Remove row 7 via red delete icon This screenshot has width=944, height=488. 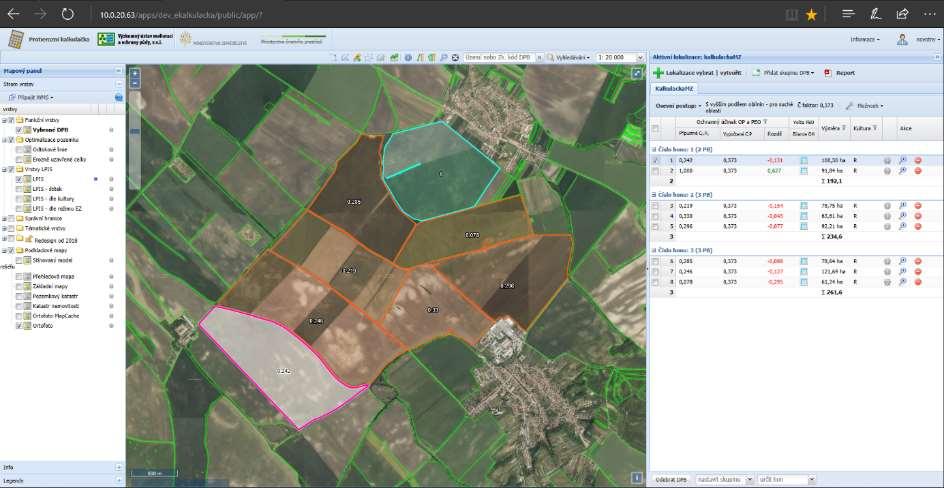coord(918,271)
